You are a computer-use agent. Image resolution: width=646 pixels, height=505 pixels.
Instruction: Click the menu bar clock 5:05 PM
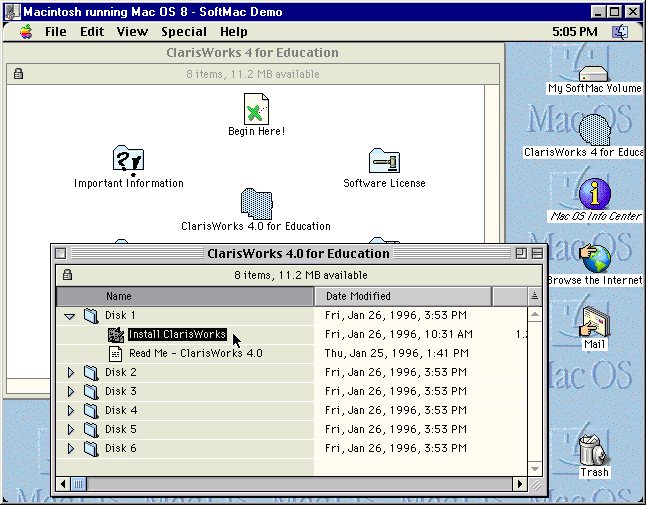(x=575, y=32)
